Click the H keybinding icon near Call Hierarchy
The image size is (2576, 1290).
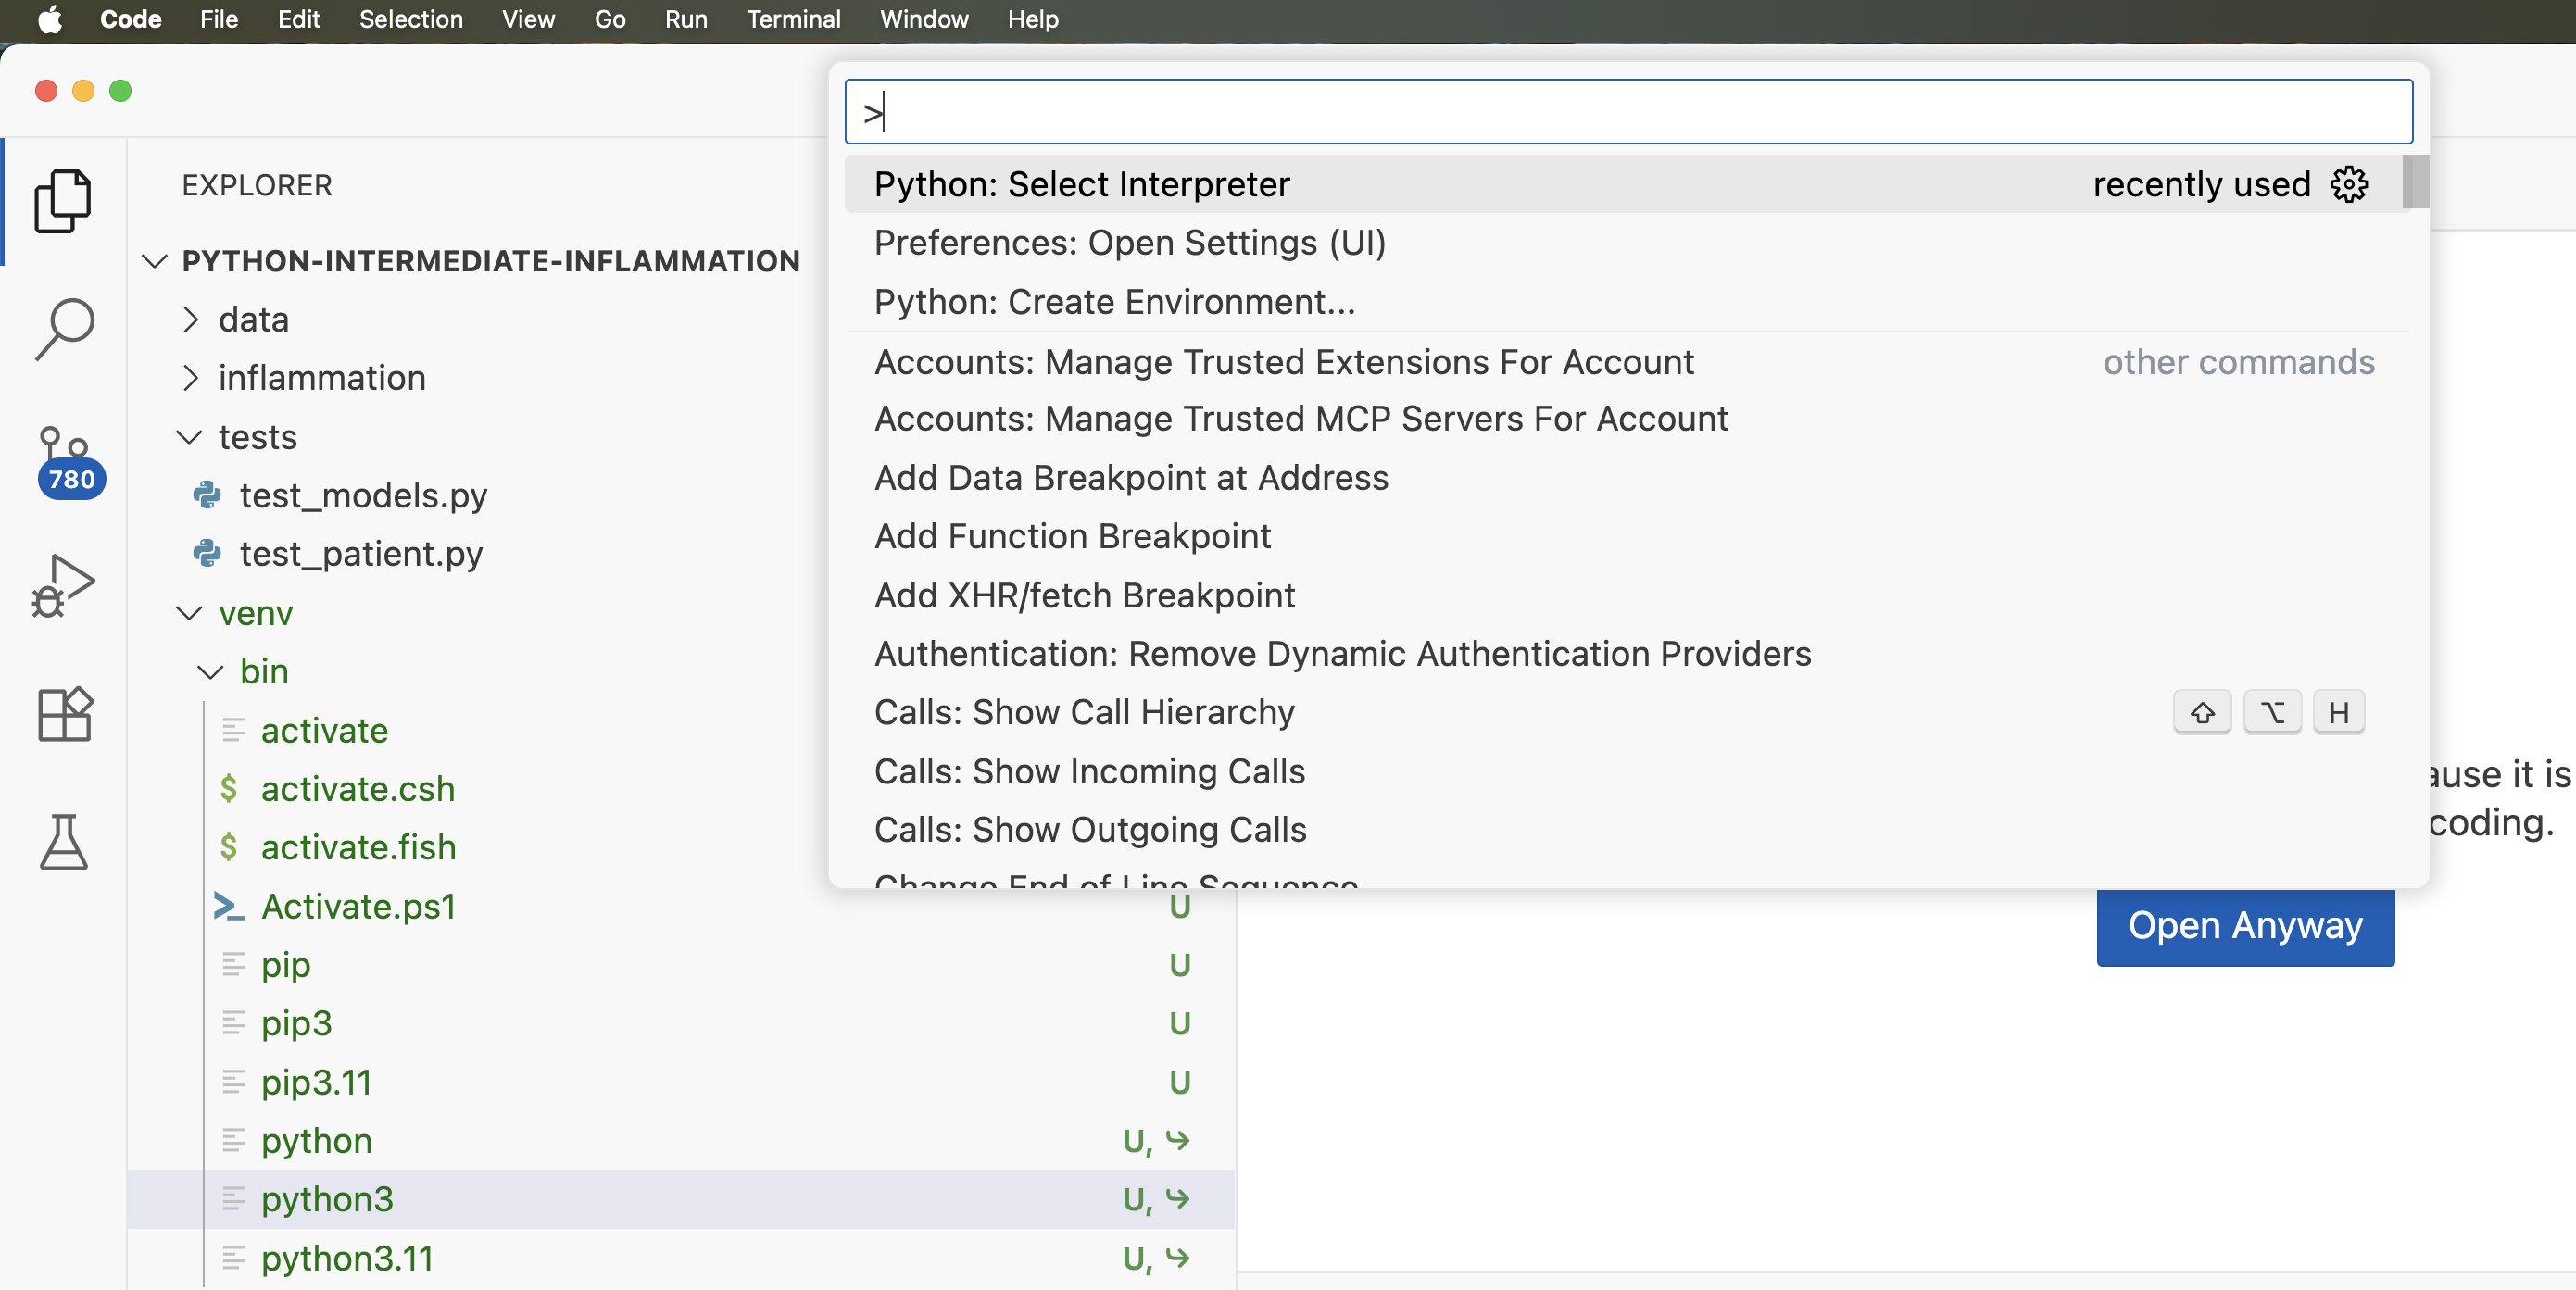[x=2339, y=711]
